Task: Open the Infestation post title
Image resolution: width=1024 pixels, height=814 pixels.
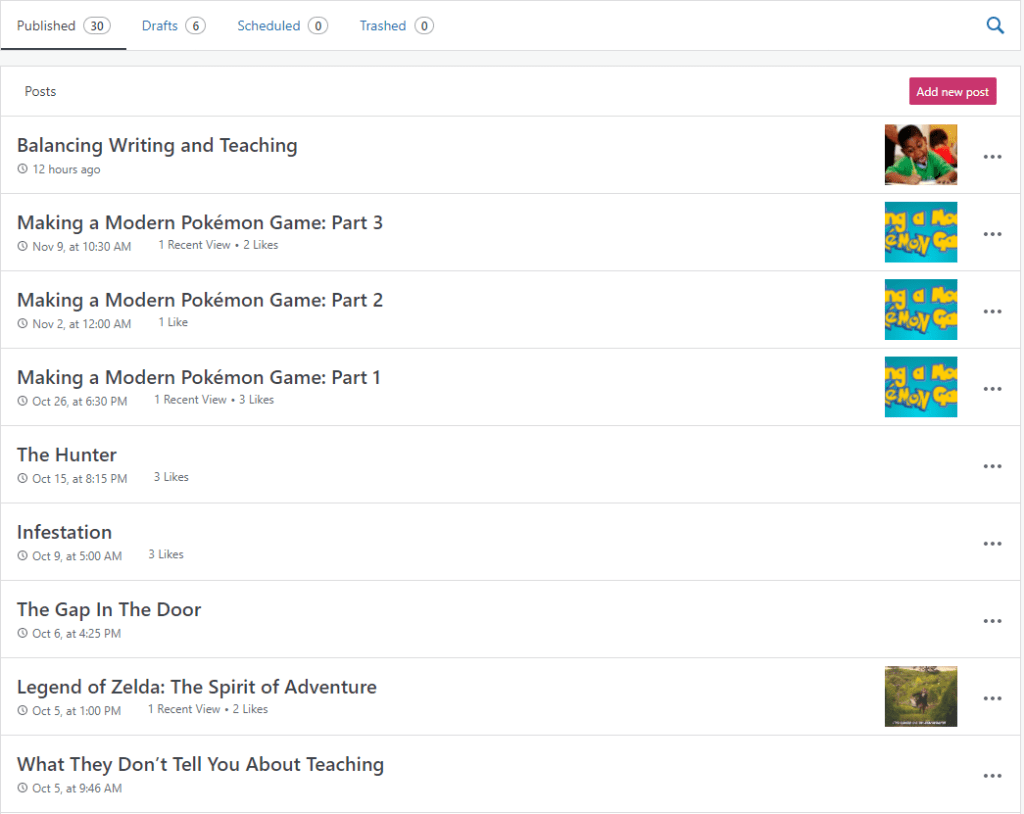Action: (64, 532)
